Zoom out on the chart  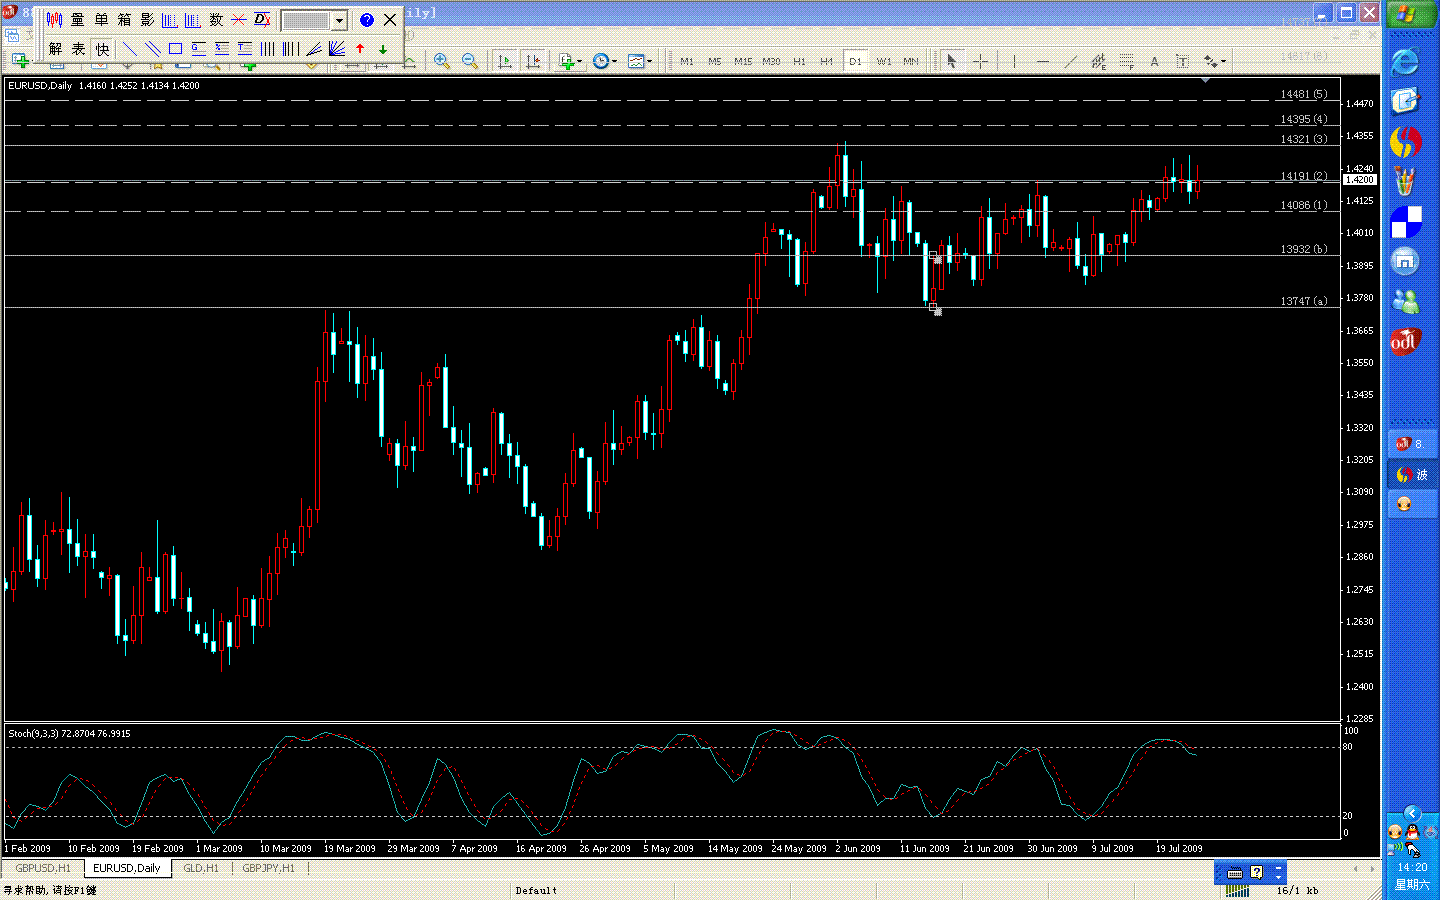[470, 61]
